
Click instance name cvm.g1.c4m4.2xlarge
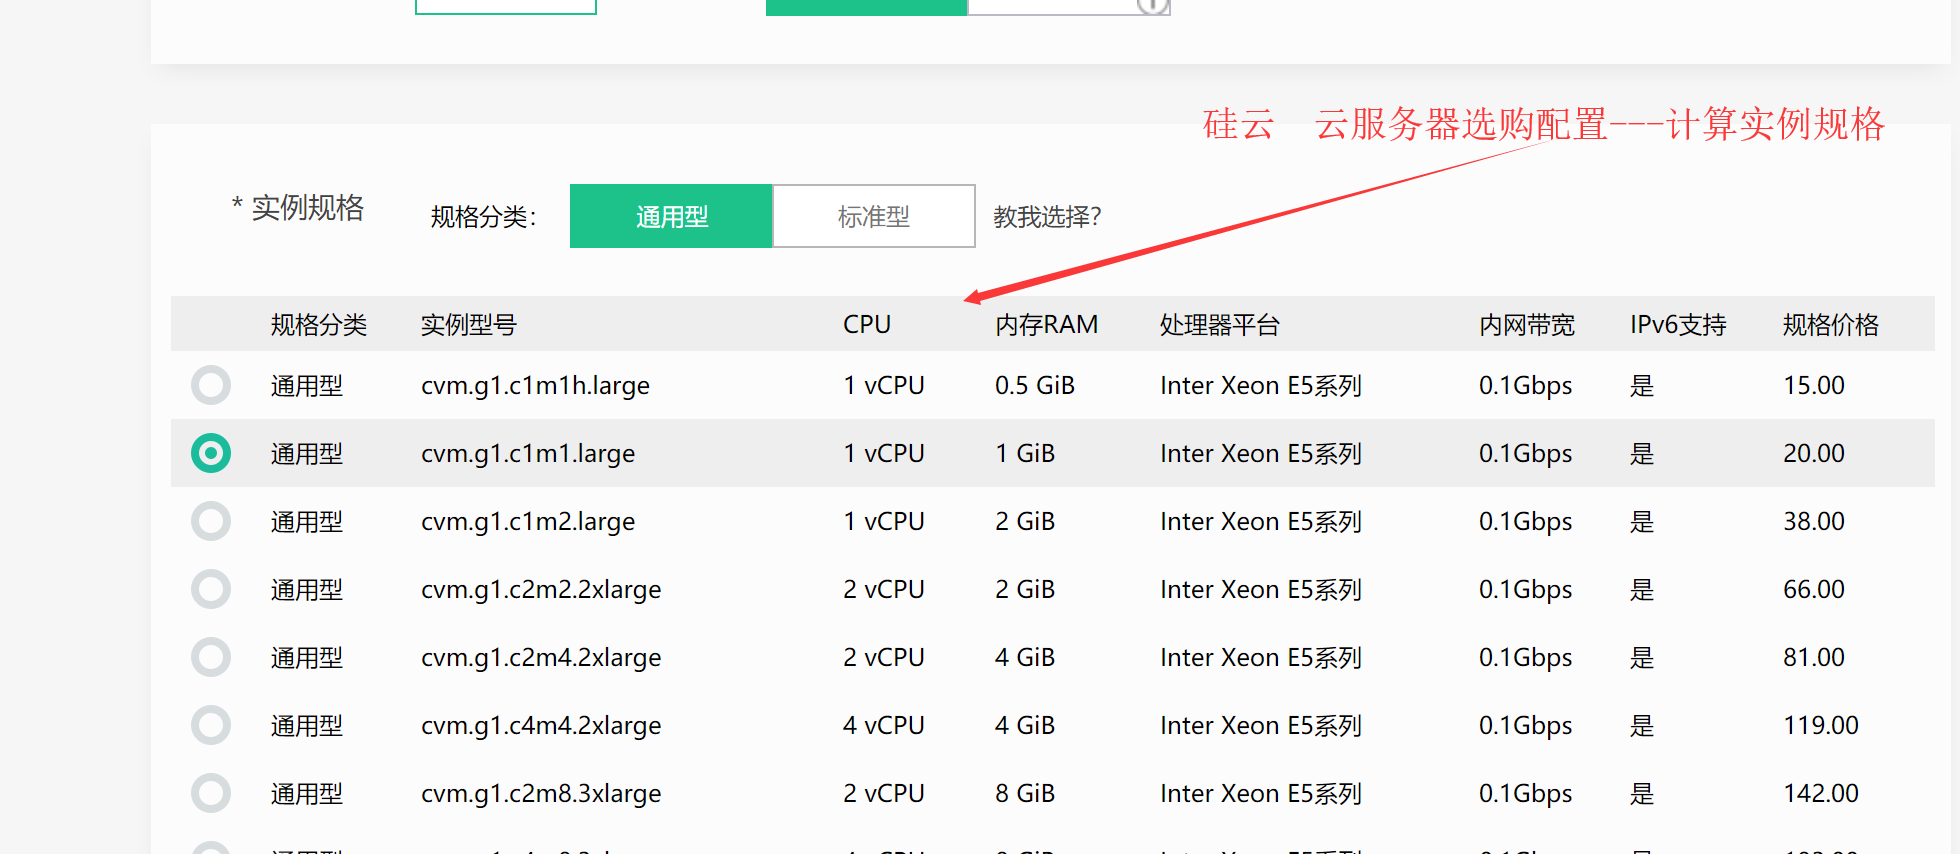pos(541,726)
